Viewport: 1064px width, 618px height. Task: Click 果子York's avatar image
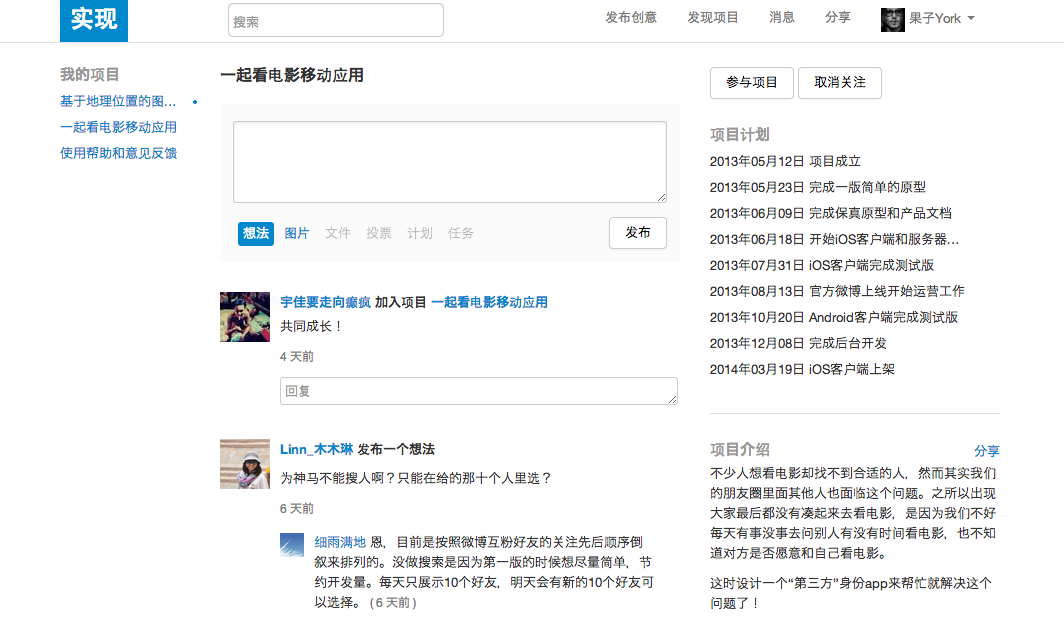pos(892,19)
